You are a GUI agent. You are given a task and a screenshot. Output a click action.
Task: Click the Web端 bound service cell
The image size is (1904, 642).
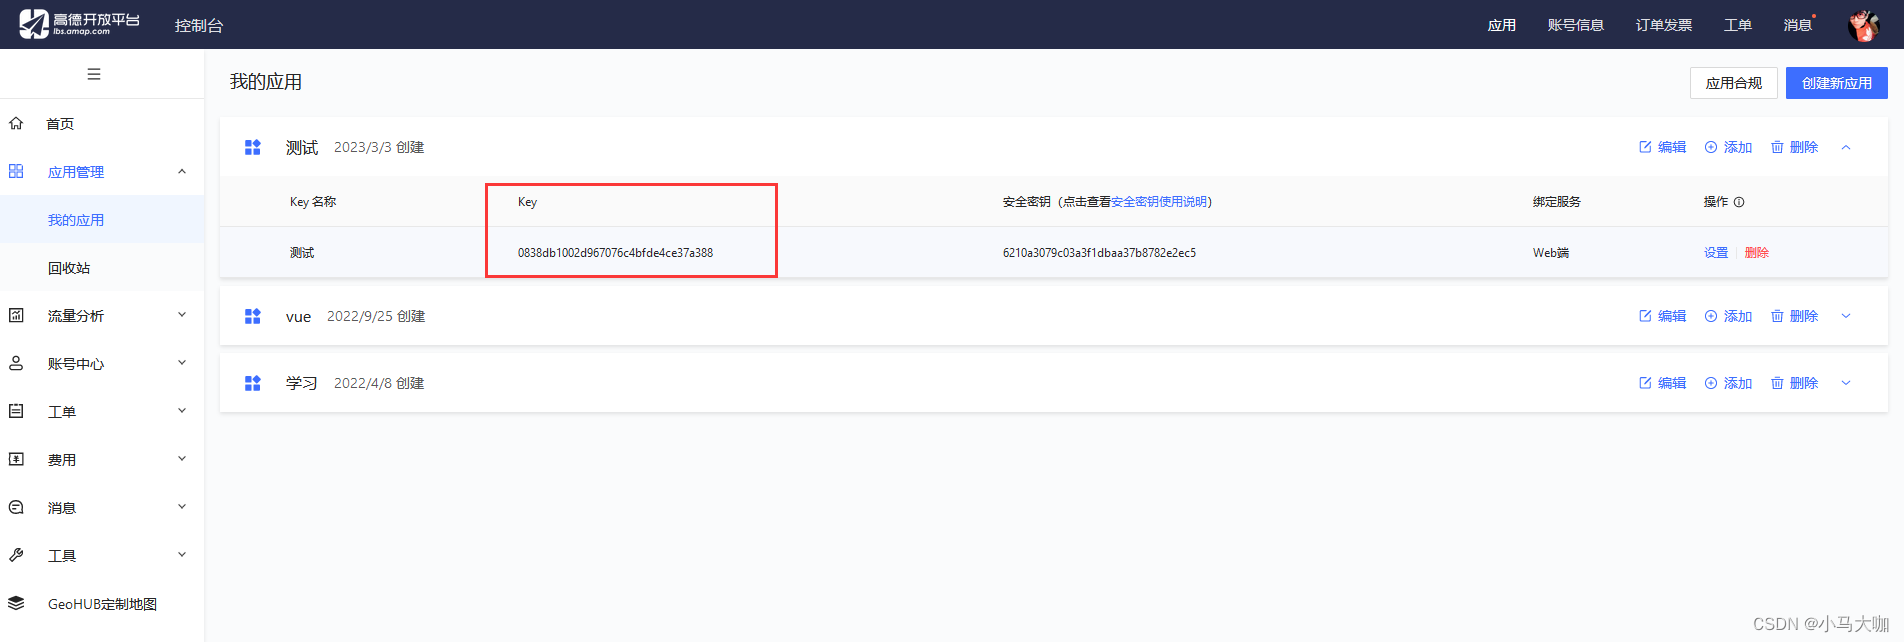point(1551,253)
